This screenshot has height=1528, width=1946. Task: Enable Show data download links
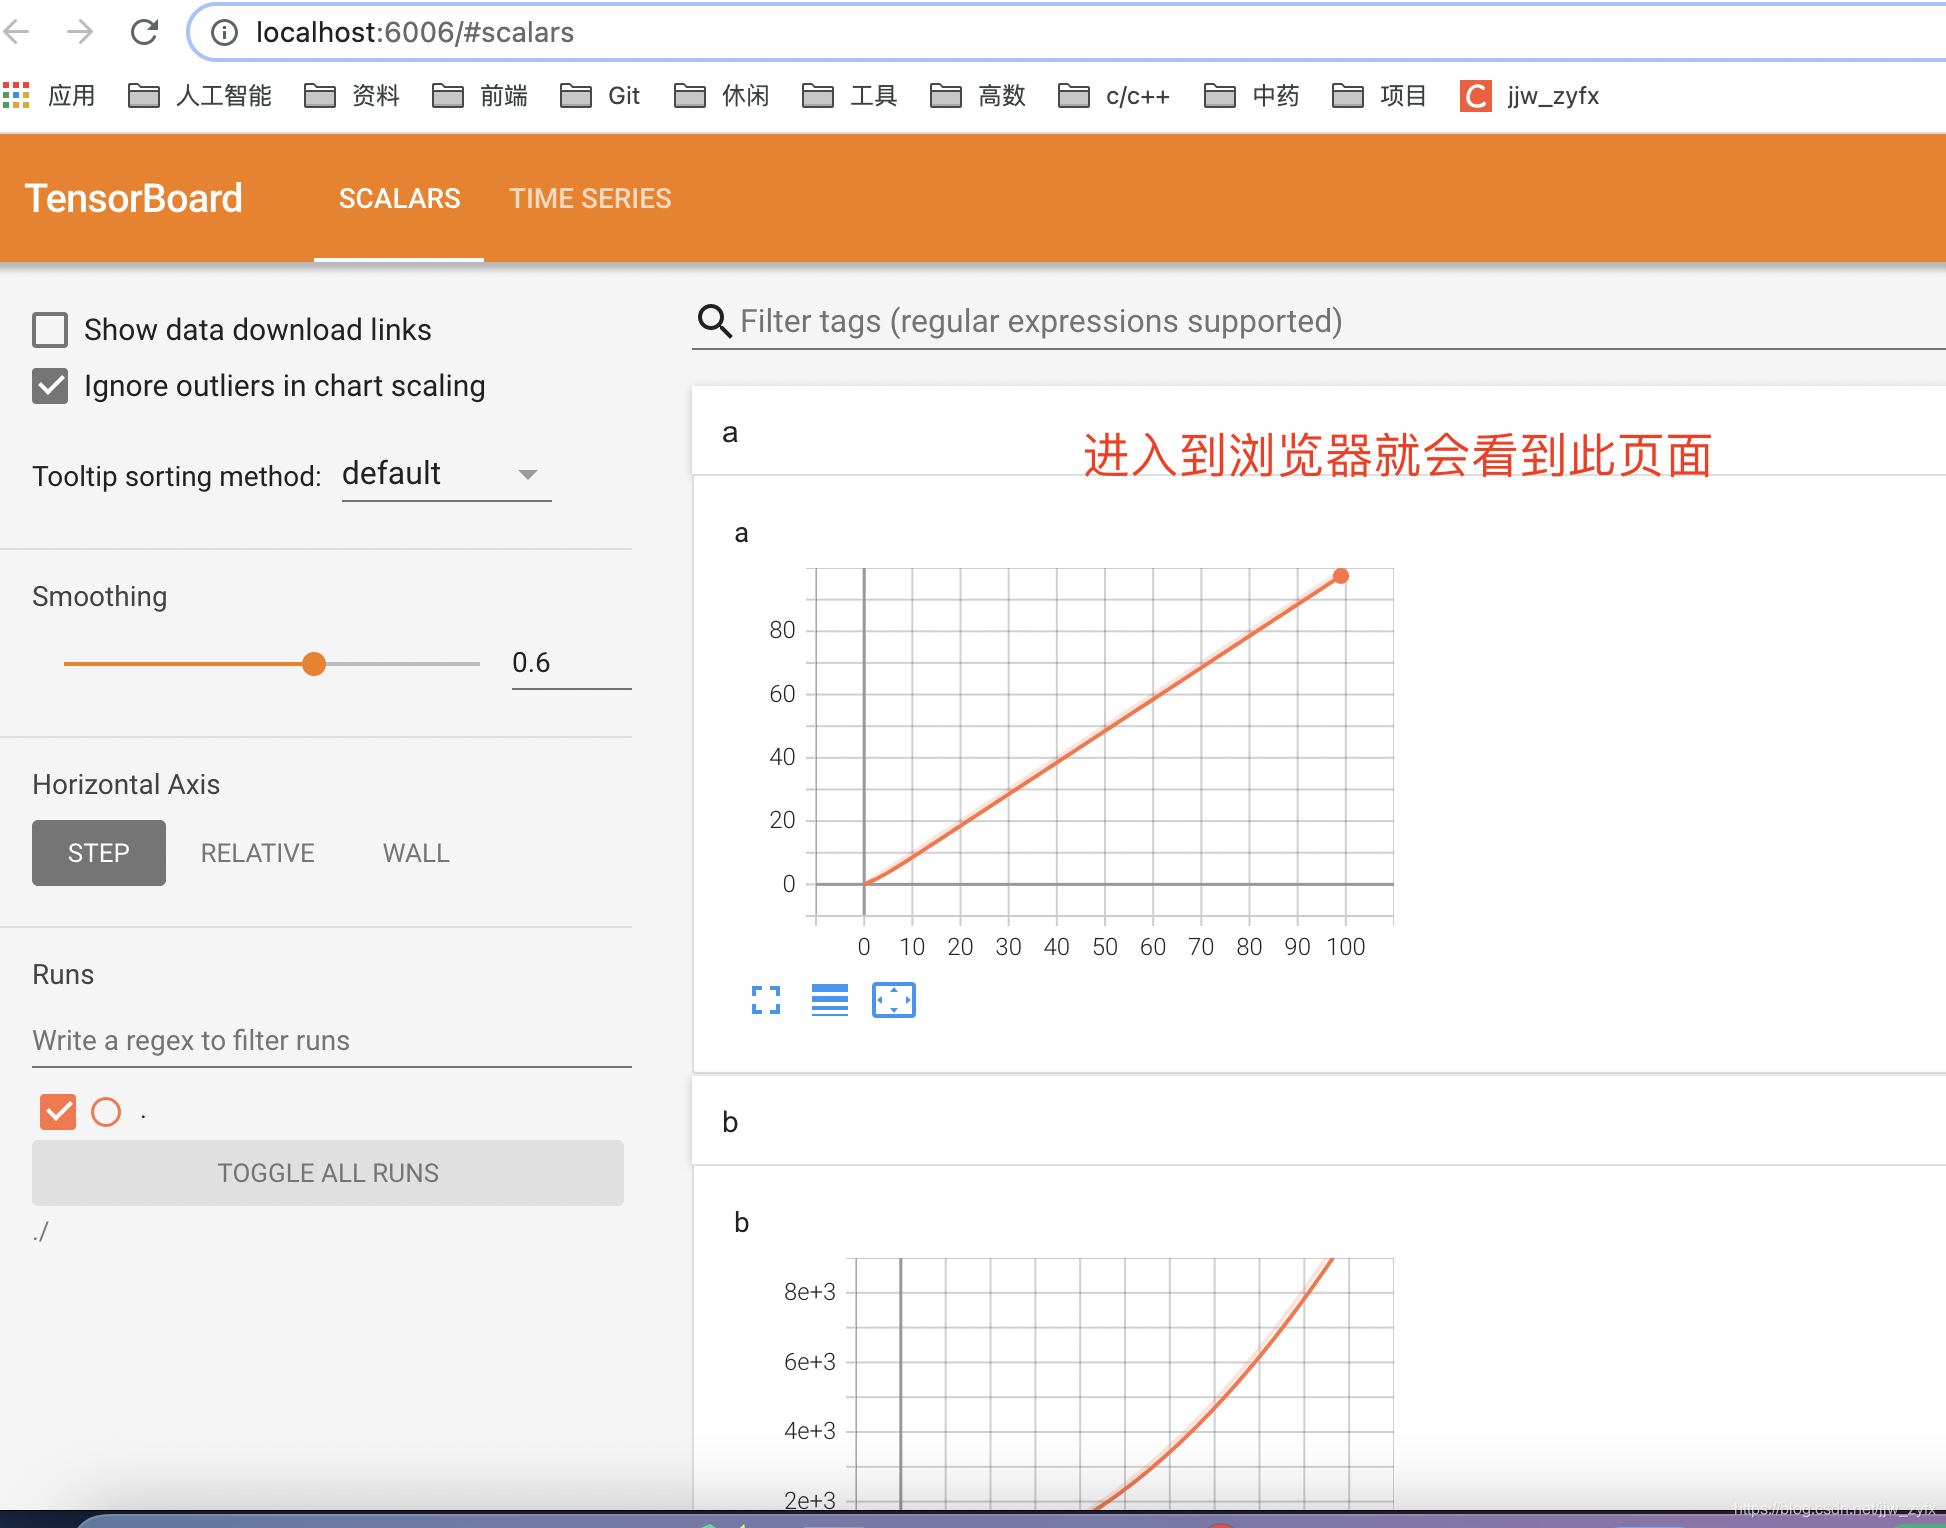(x=50, y=329)
